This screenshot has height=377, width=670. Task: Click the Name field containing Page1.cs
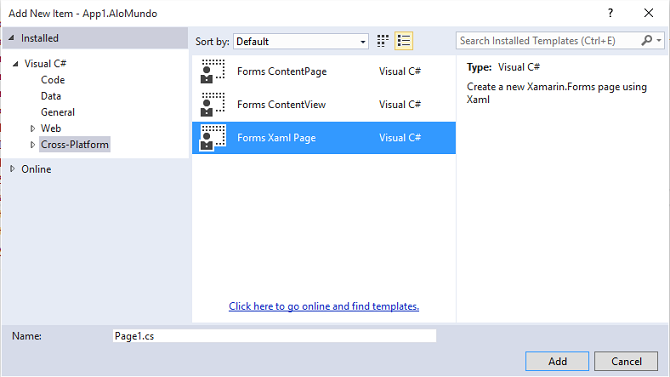click(x=274, y=336)
